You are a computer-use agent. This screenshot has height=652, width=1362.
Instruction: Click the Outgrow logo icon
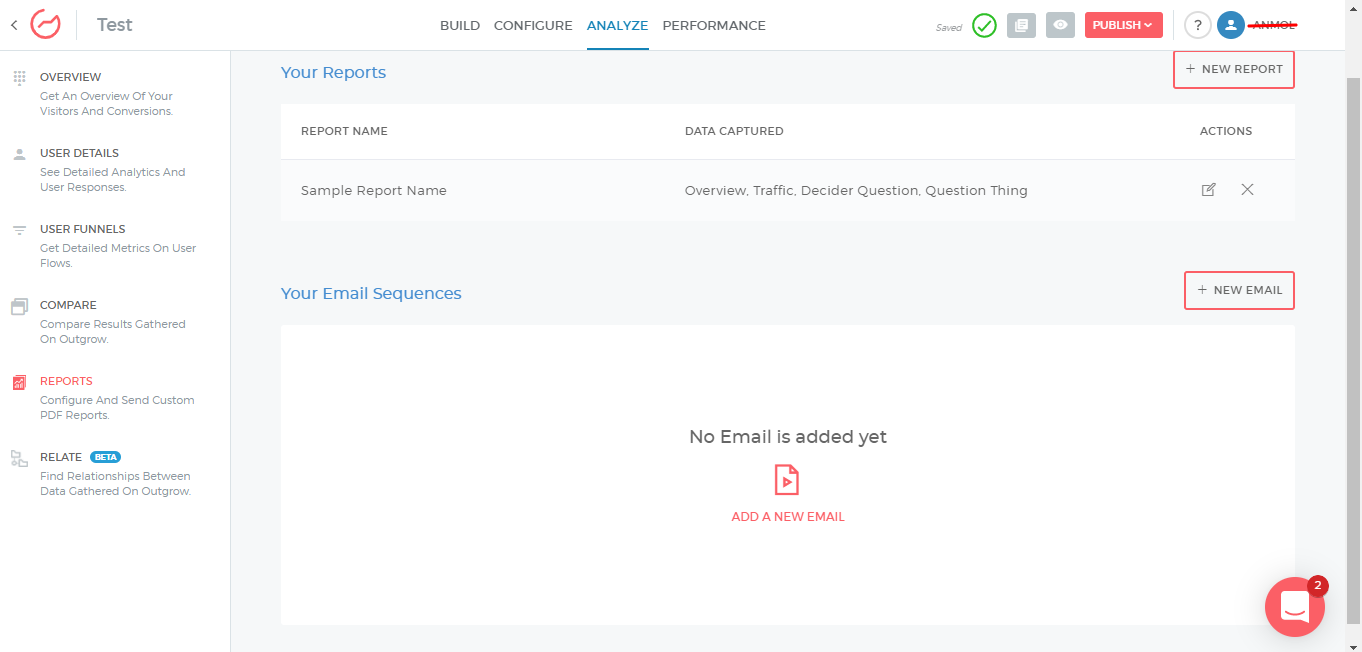pyautogui.click(x=46, y=24)
